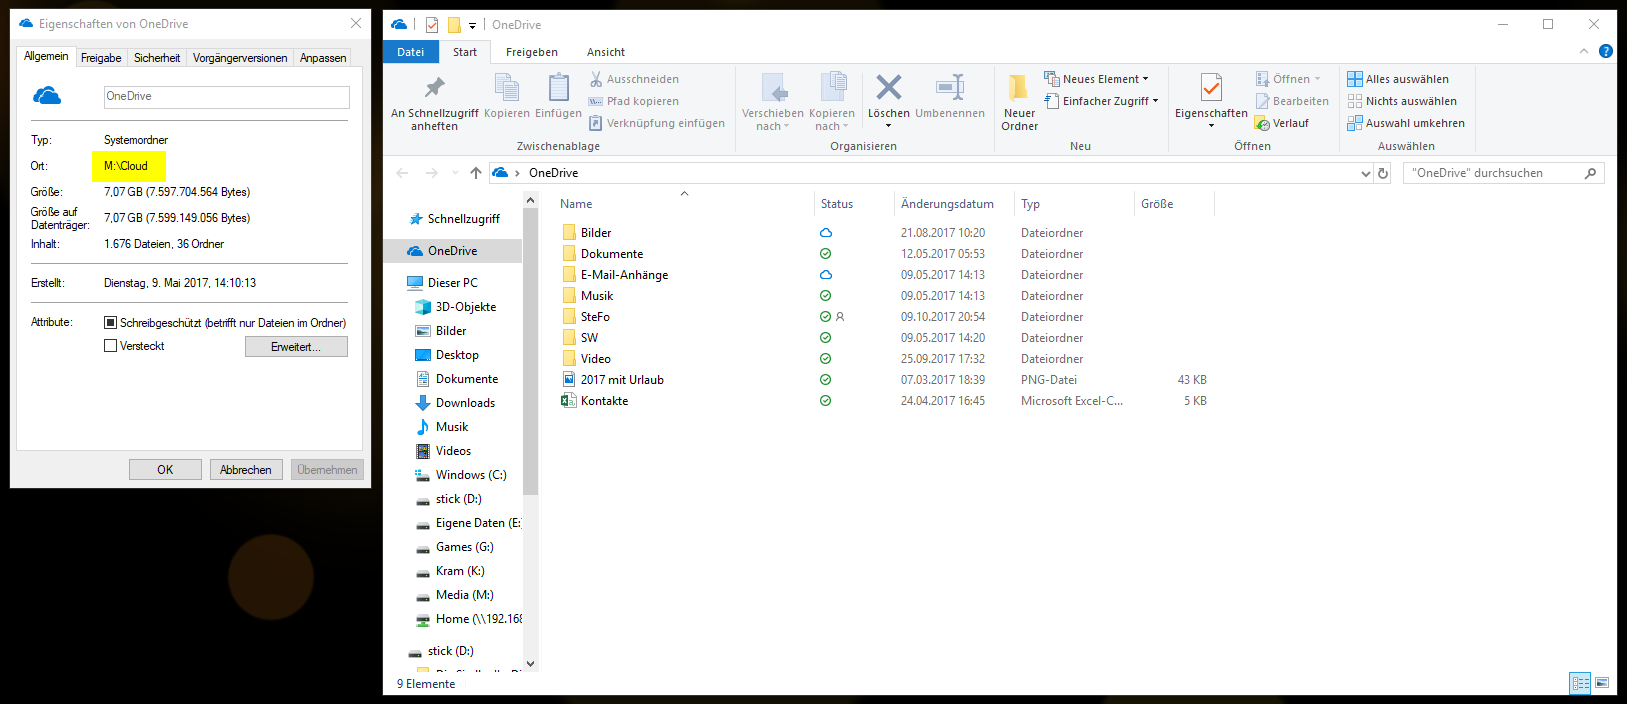This screenshot has width=1627, height=704.
Task: Click the Erweitert... button
Action: coord(296,347)
